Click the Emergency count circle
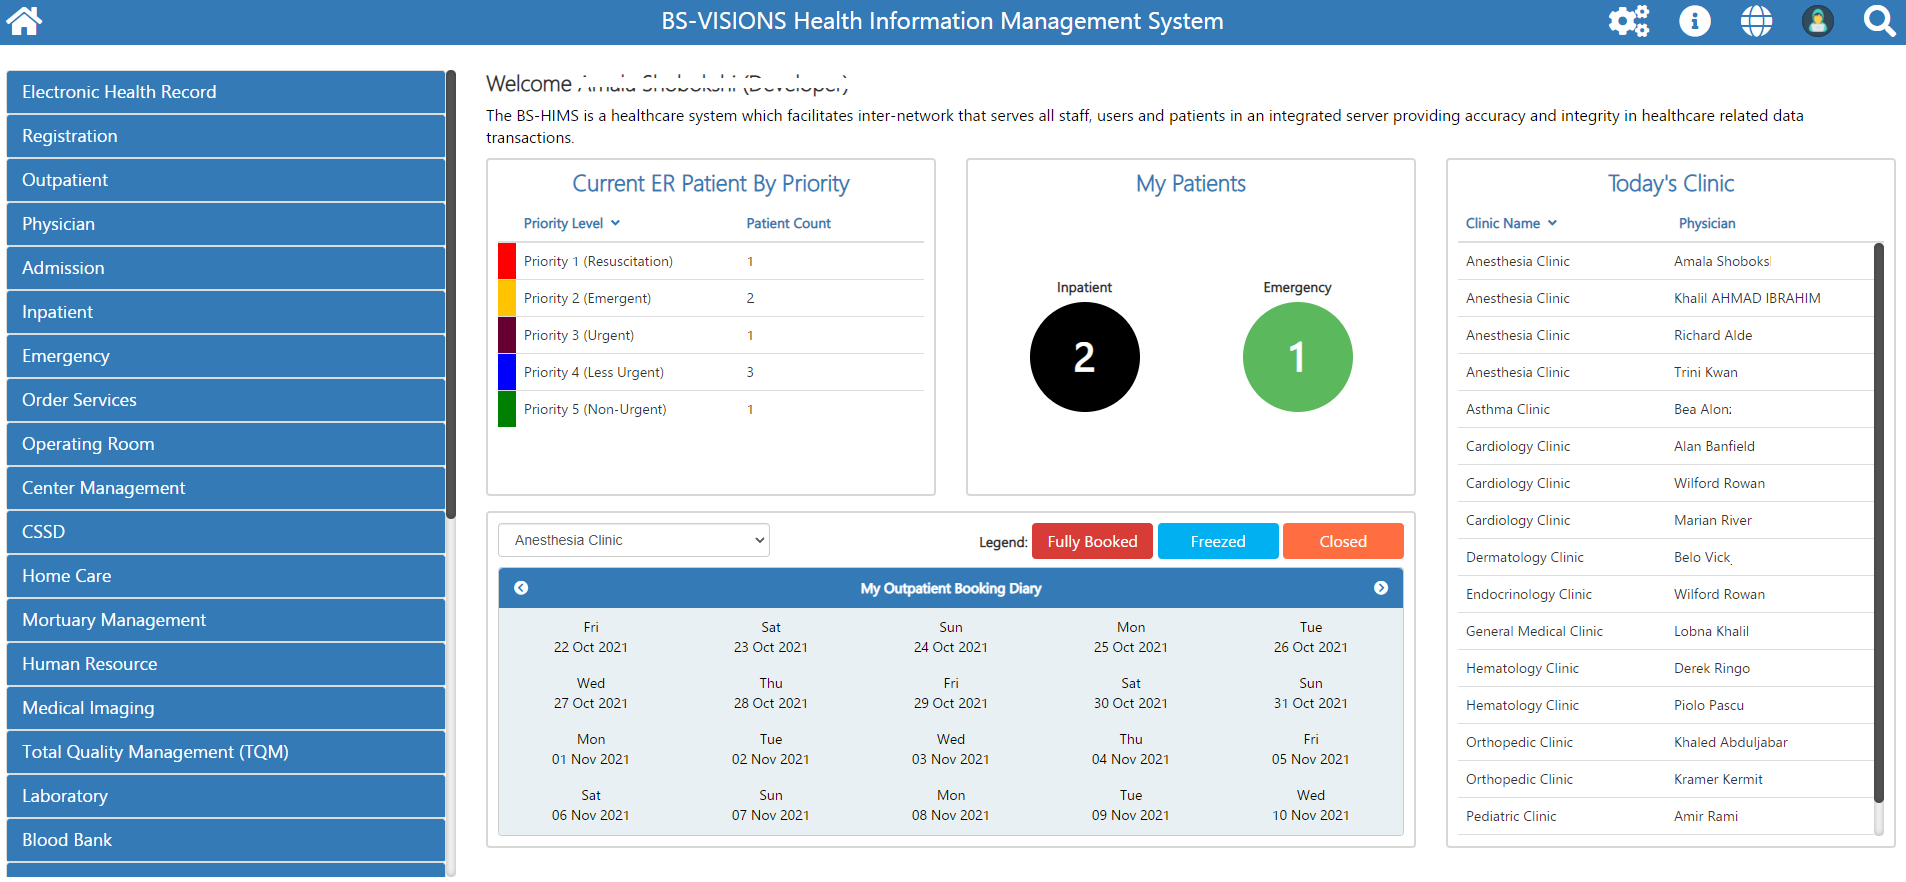The height and width of the screenshot is (882, 1906). 1298,357
